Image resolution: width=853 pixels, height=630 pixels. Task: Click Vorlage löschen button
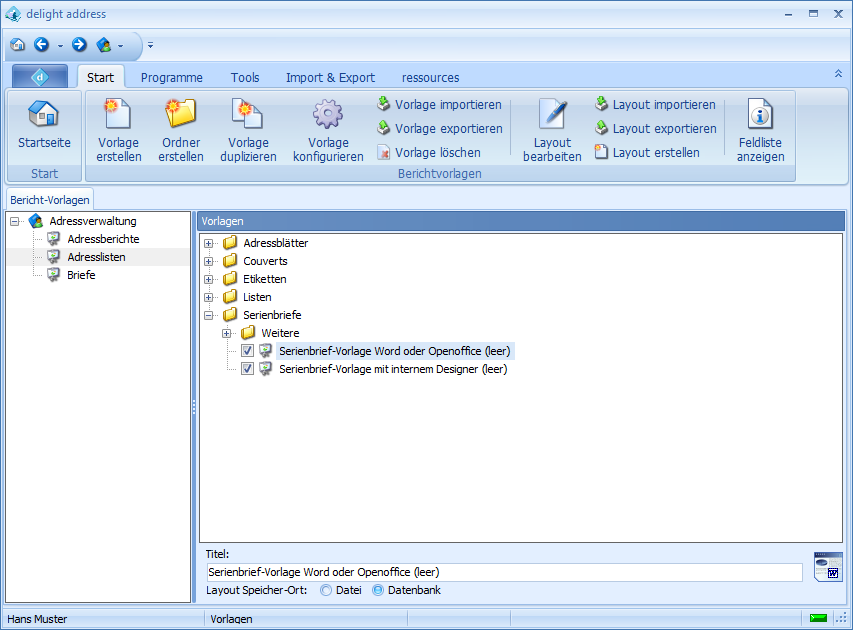(428, 153)
